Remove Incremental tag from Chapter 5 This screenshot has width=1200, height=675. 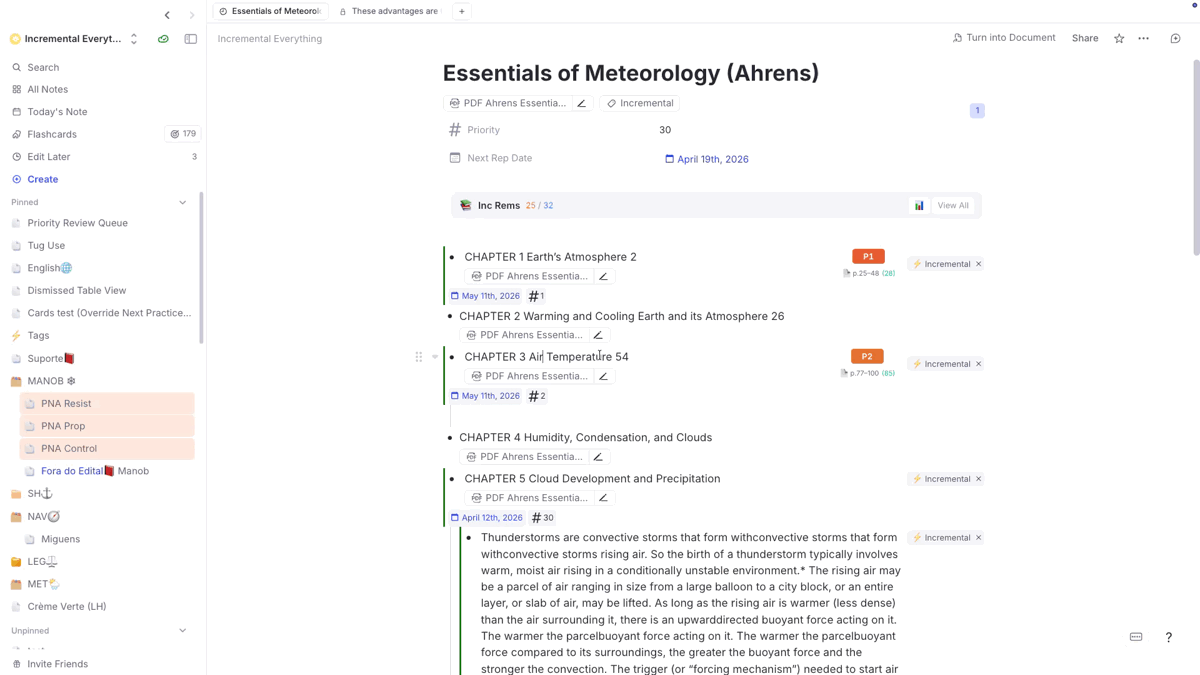click(x=979, y=479)
